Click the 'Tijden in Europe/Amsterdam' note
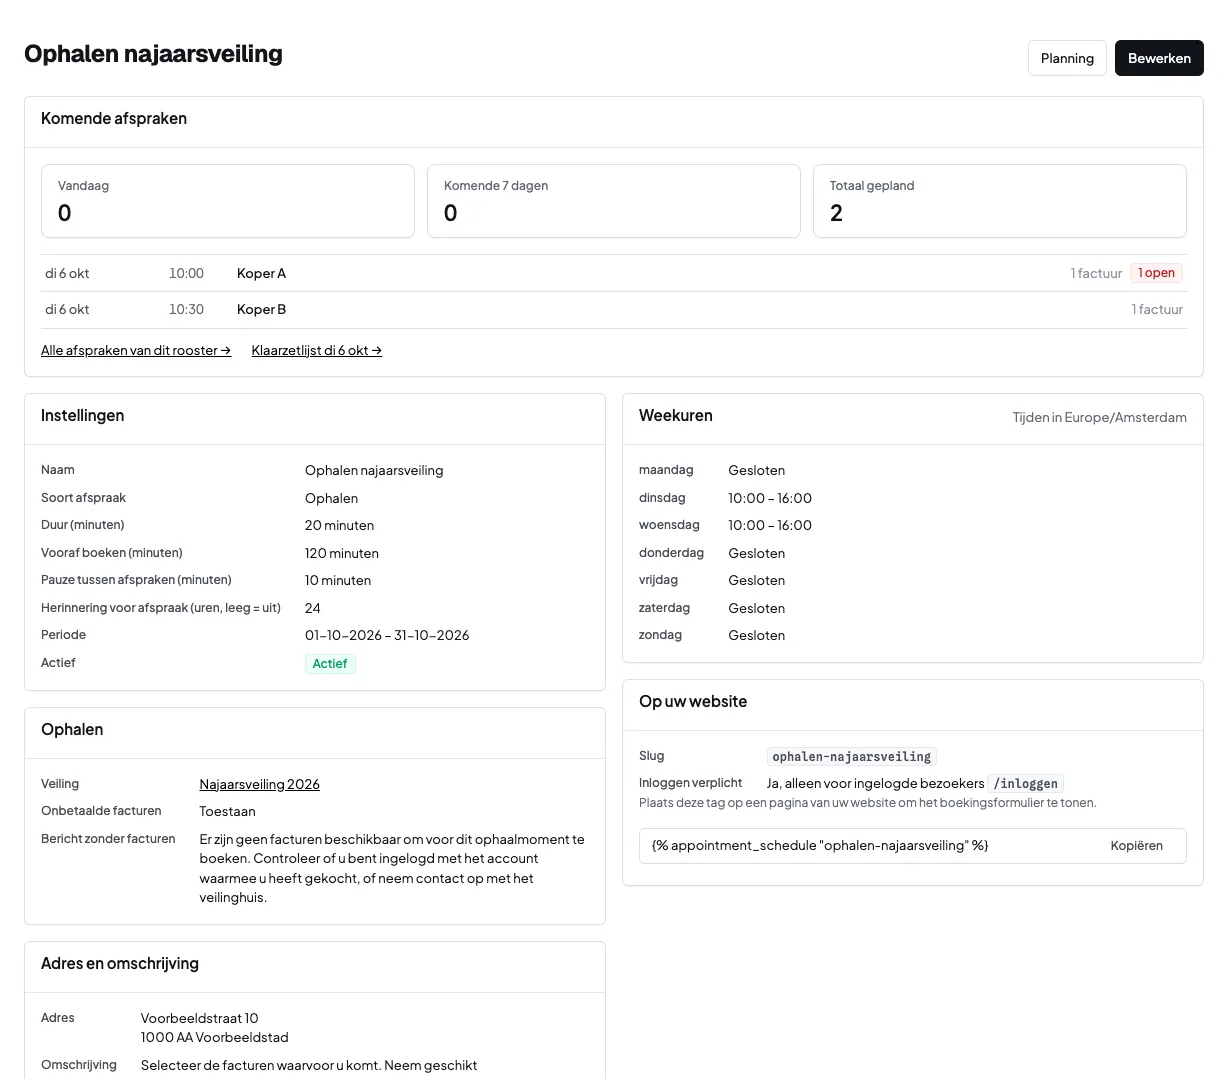The width and height of the screenshot is (1228, 1079). point(1100,418)
